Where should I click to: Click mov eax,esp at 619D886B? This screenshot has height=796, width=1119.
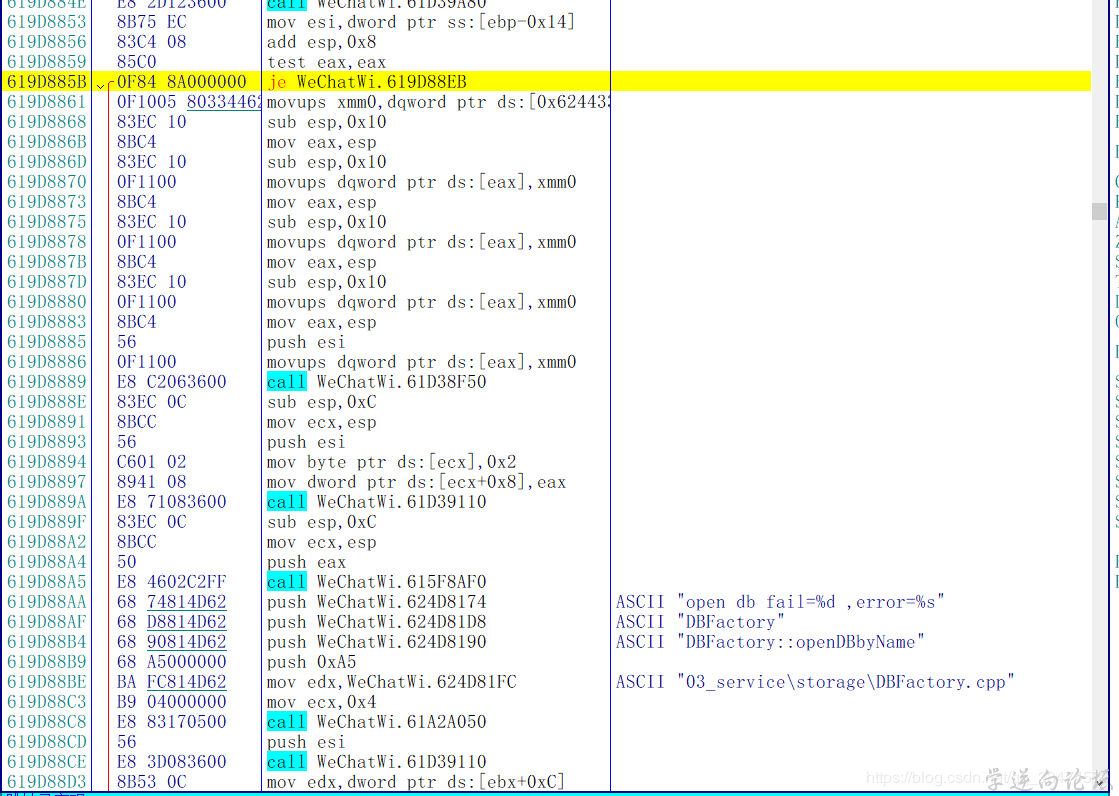321,142
